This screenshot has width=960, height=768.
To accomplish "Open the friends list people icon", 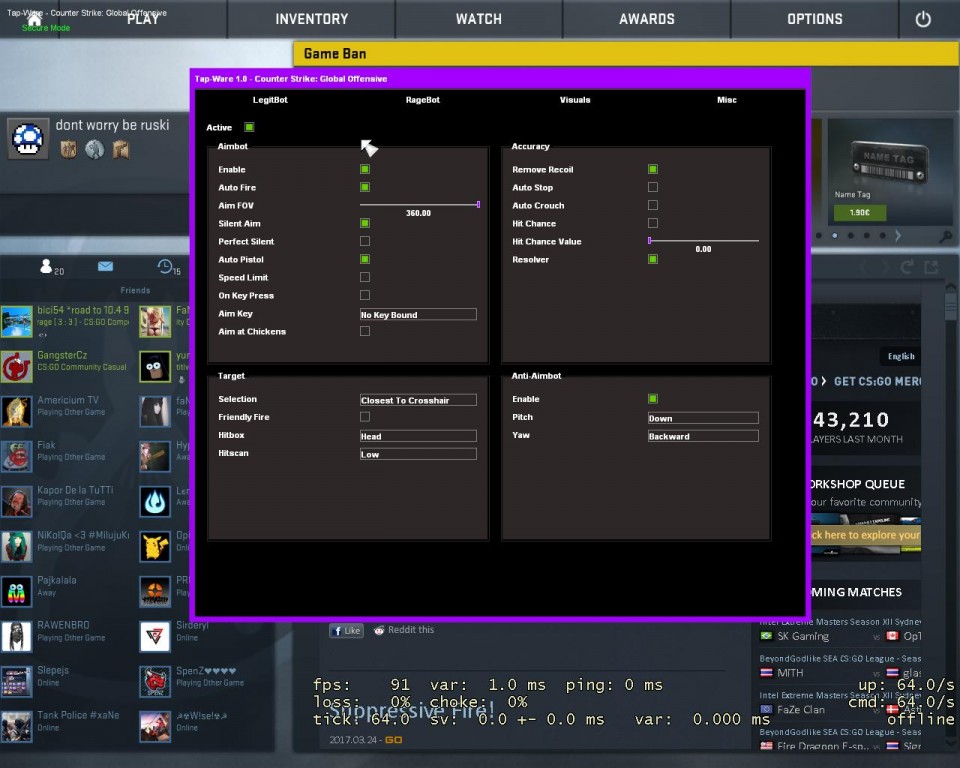I will [x=46, y=266].
